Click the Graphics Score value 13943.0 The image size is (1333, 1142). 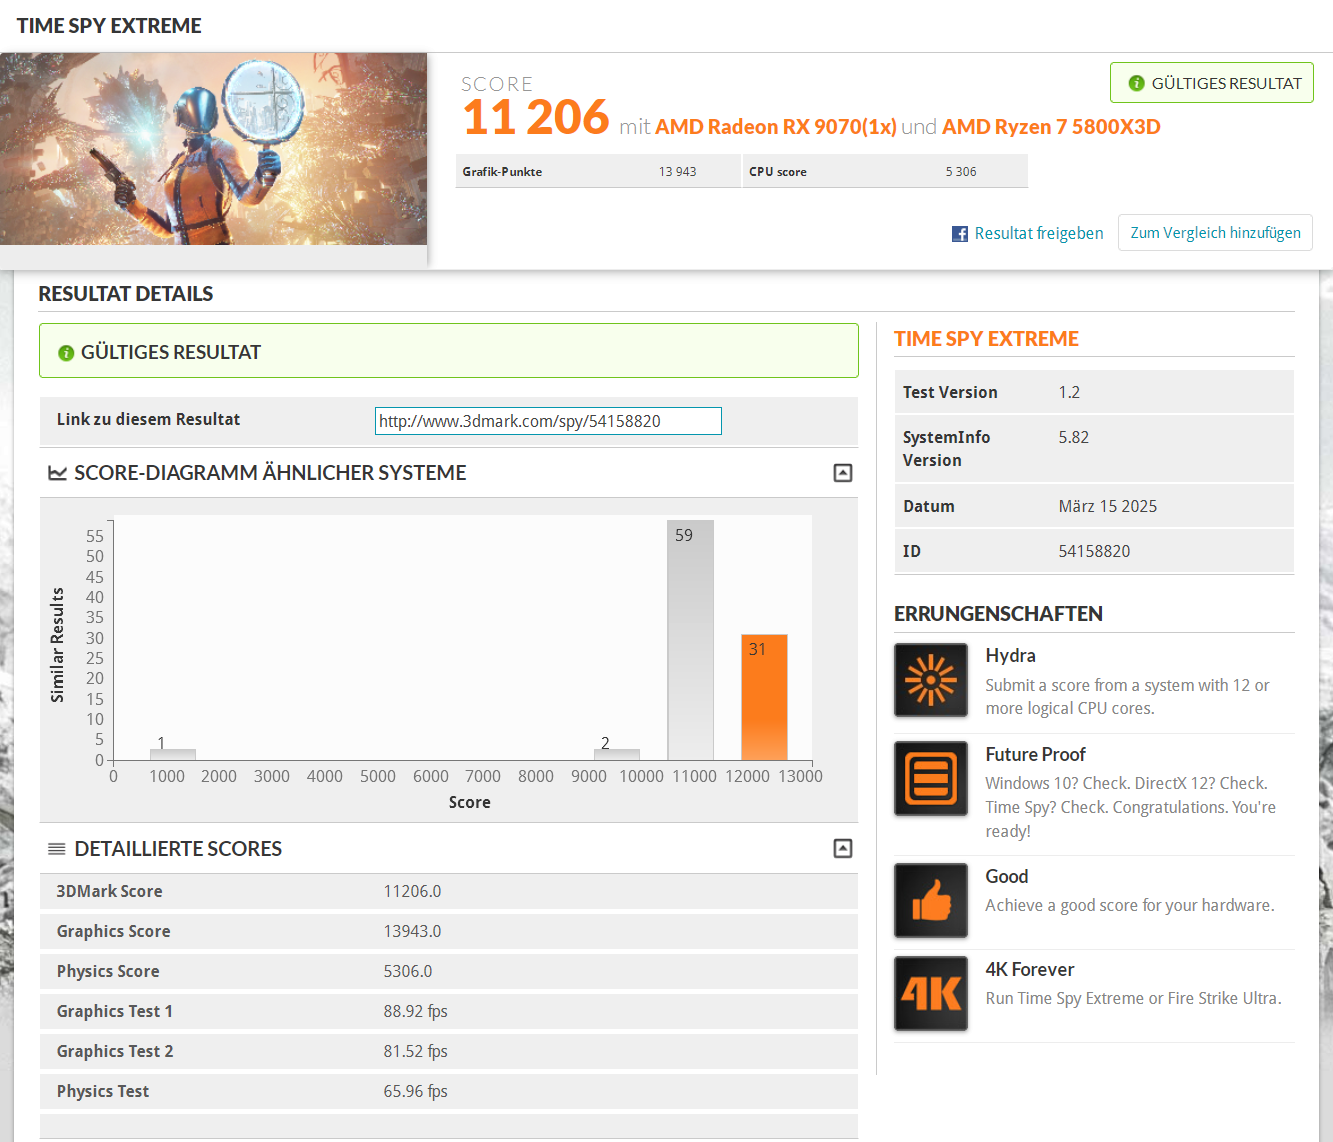pyautogui.click(x=412, y=931)
